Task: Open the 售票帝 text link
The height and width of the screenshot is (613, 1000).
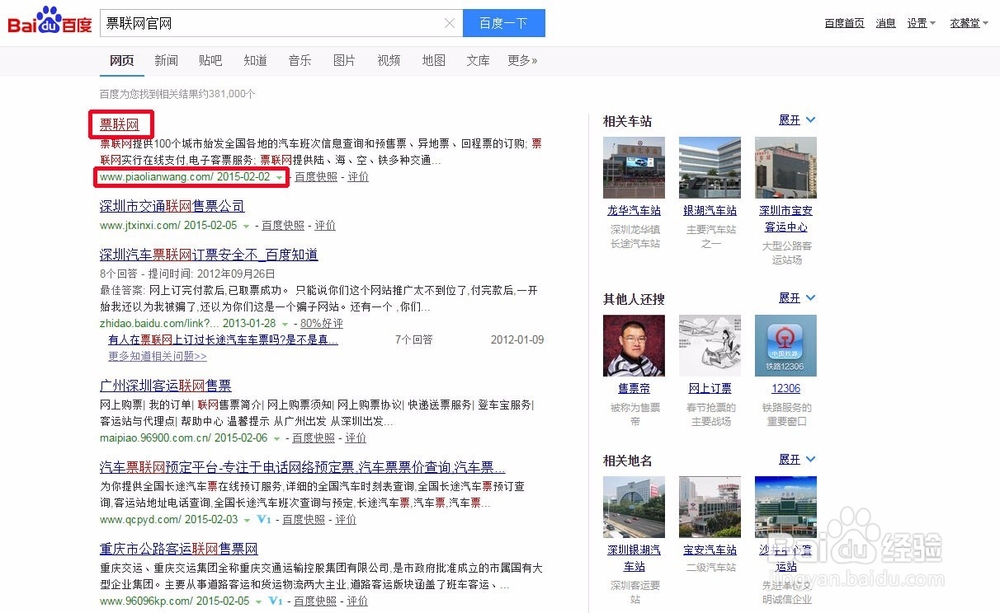Action: [x=634, y=388]
